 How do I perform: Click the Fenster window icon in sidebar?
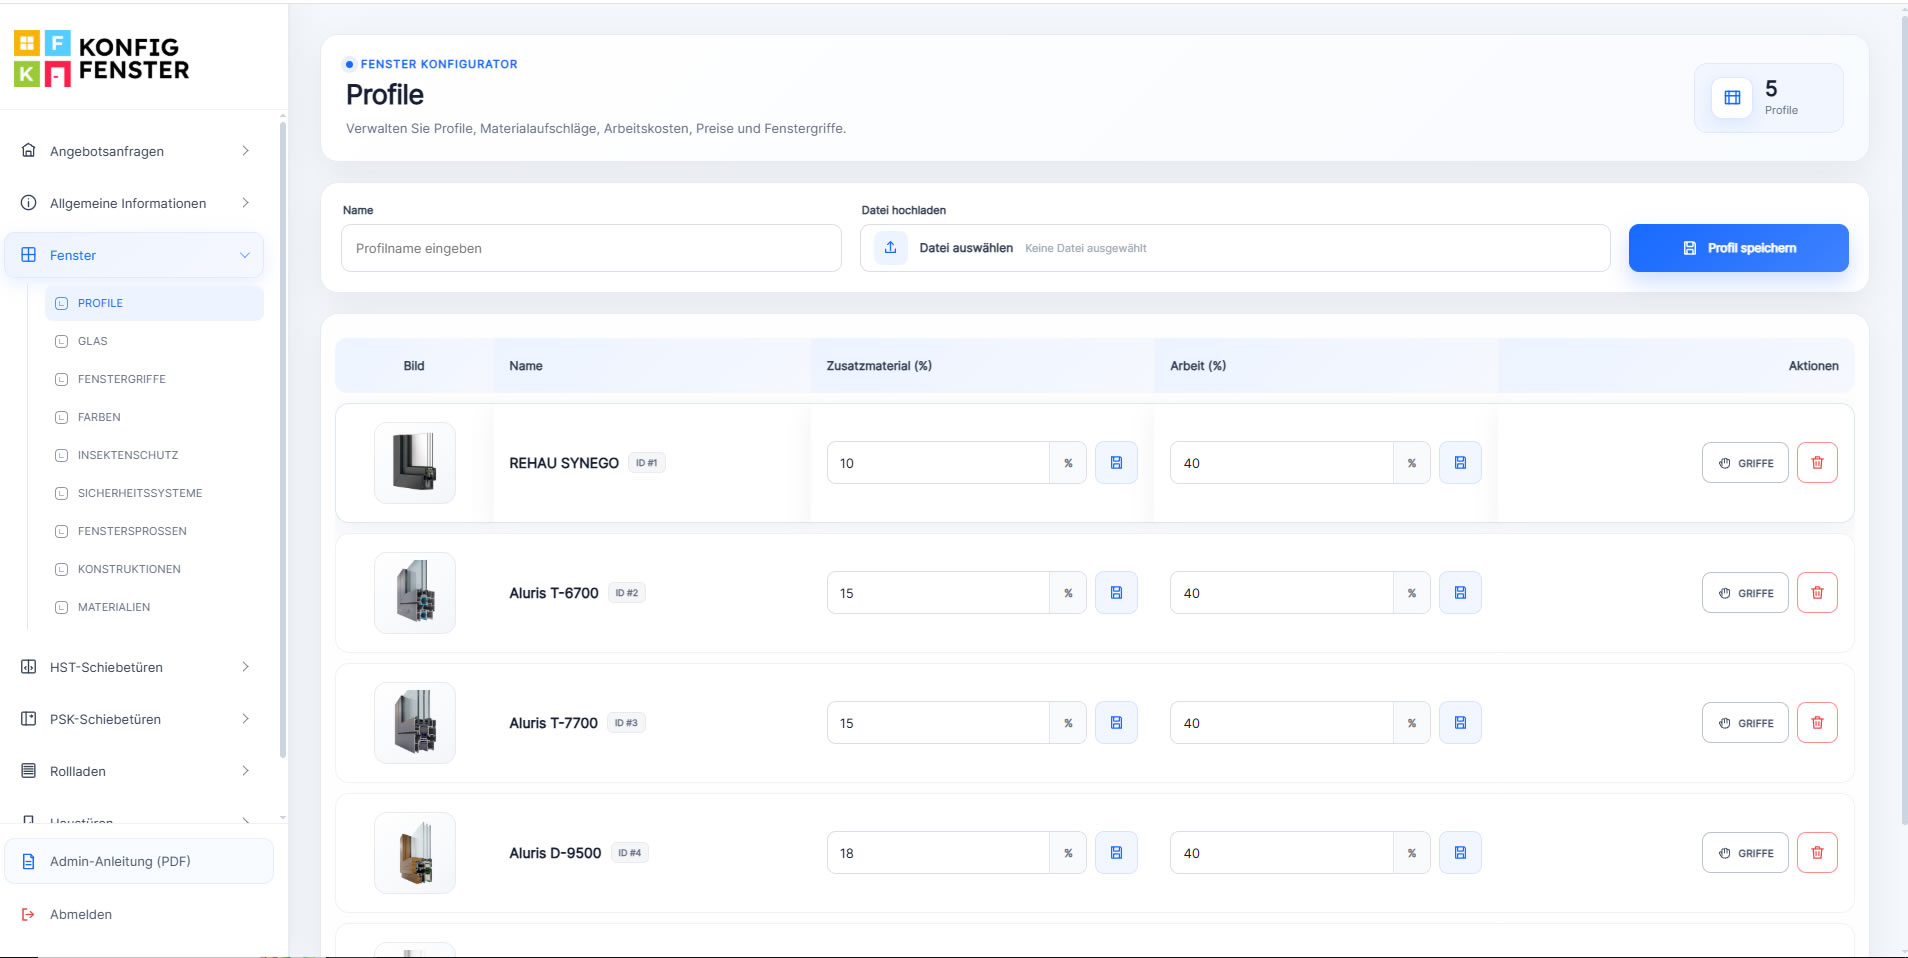pos(29,255)
